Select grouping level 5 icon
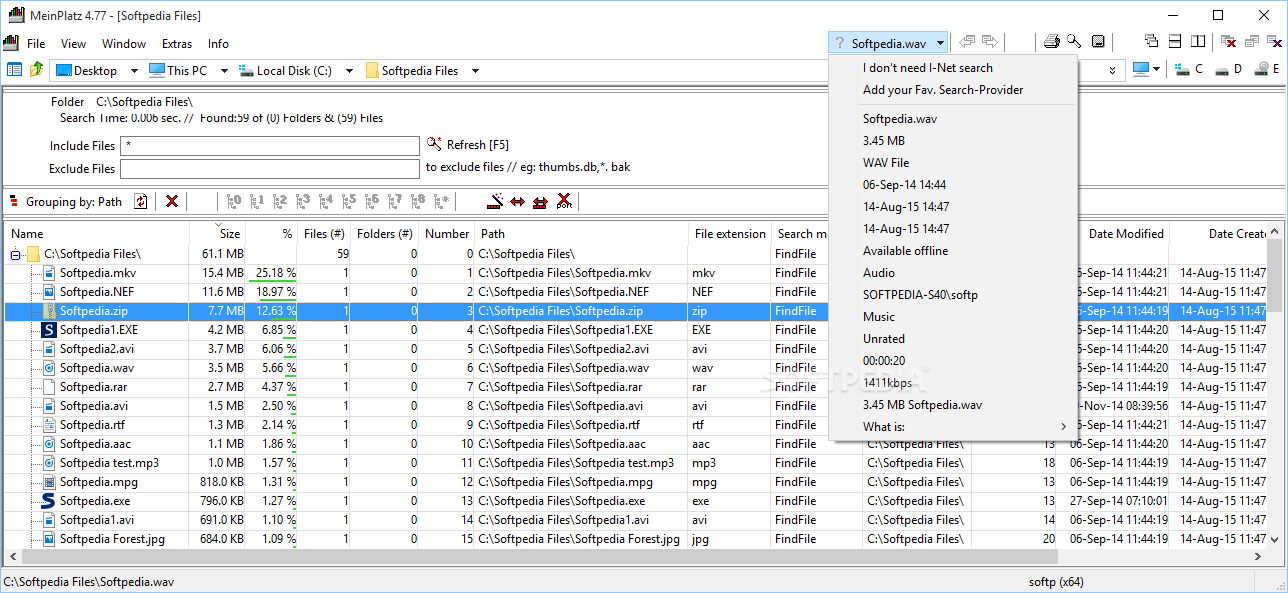Image resolution: width=1288 pixels, height=593 pixels. point(349,201)
